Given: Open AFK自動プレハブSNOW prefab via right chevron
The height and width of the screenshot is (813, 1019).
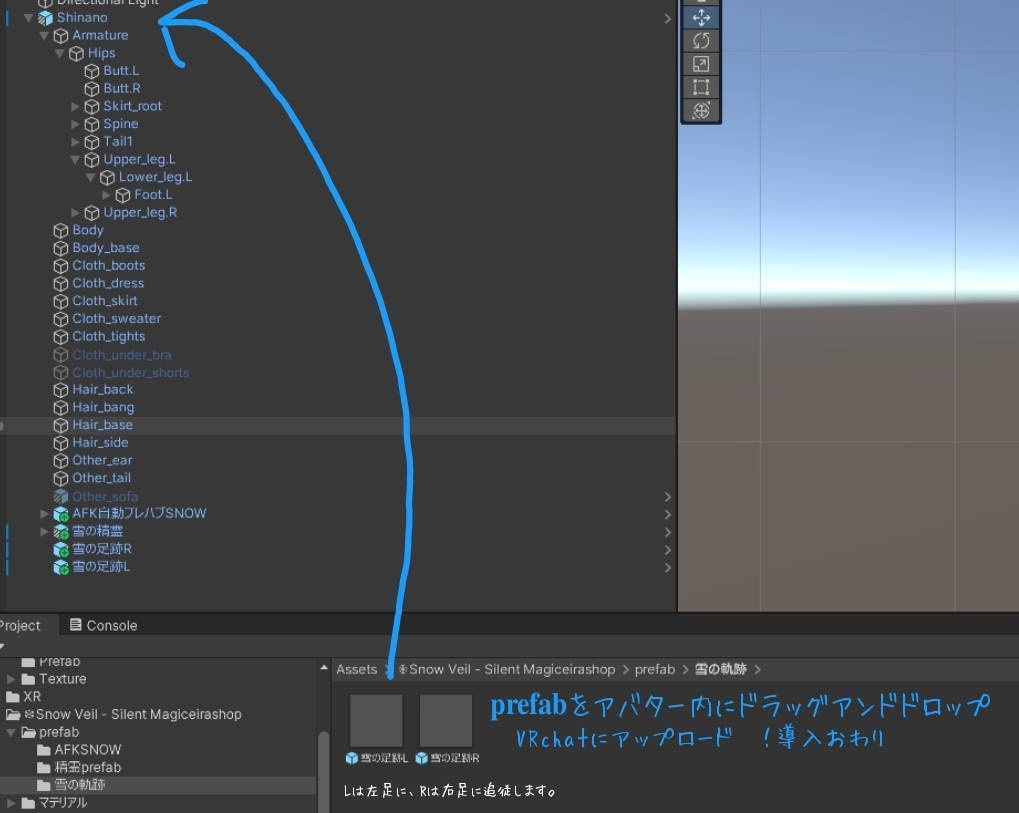Looking at the screenshot, I should pos(667,515).
